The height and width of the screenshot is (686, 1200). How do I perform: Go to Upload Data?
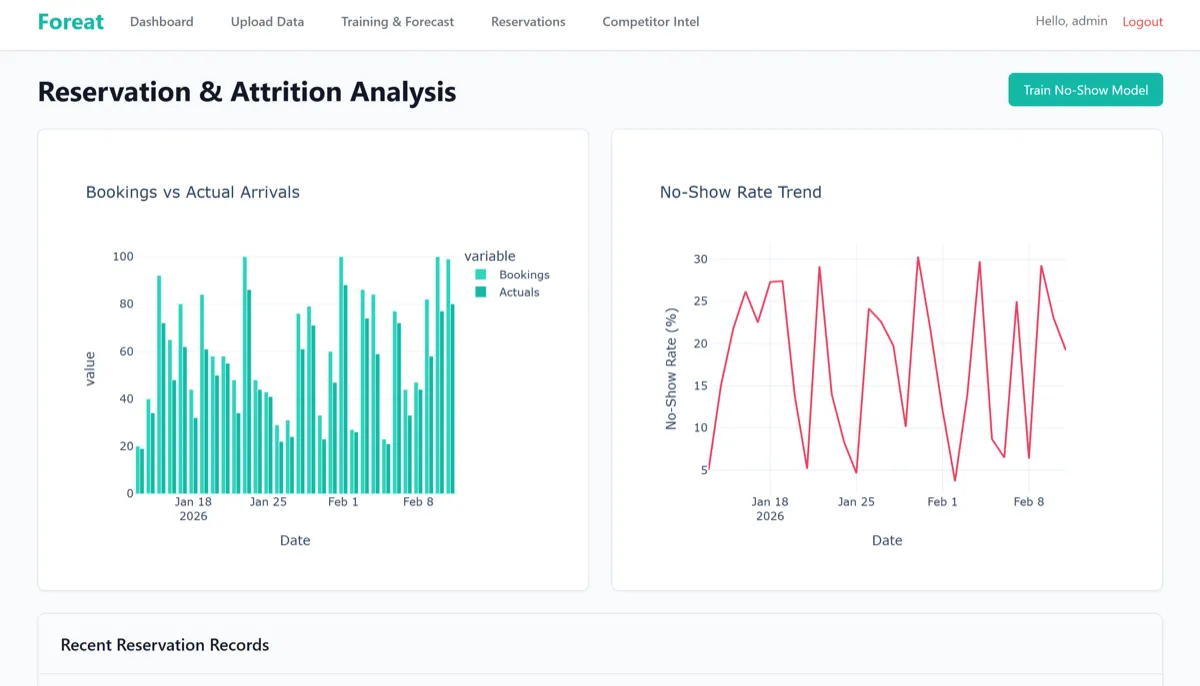[267, 22]
